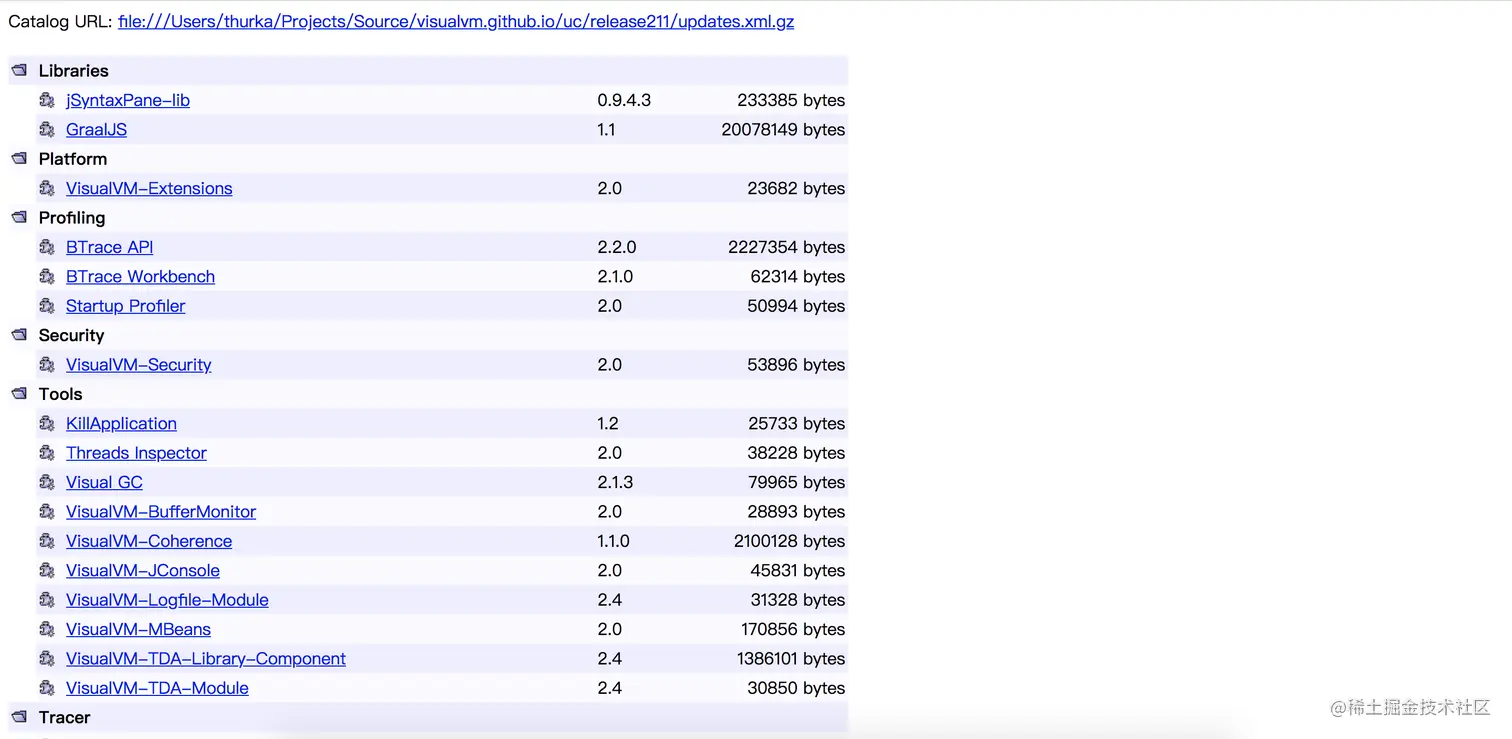
Task: Click the 23682 bytes size value
Action: [796, 188]
